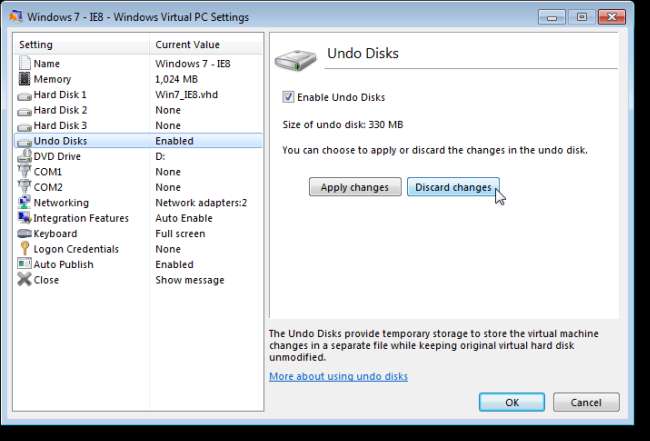Click the Keyboard icon
Image resolution: width=650 pixels, height=441 pixels.
24,233
